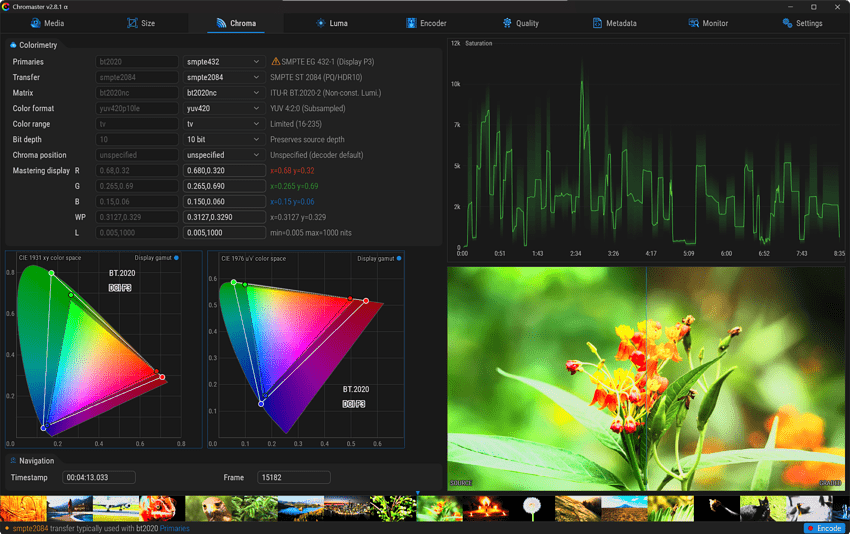This screenshot has height=534, width=850.
Task: Click the red Encode button
Action: (824, 528)
